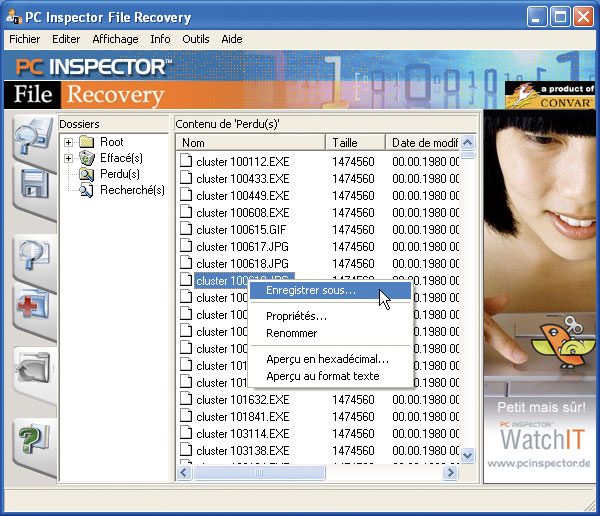Viewport: 600px width, 516px height.
Task: Open the Aide menu
Action: click(232, 39)
